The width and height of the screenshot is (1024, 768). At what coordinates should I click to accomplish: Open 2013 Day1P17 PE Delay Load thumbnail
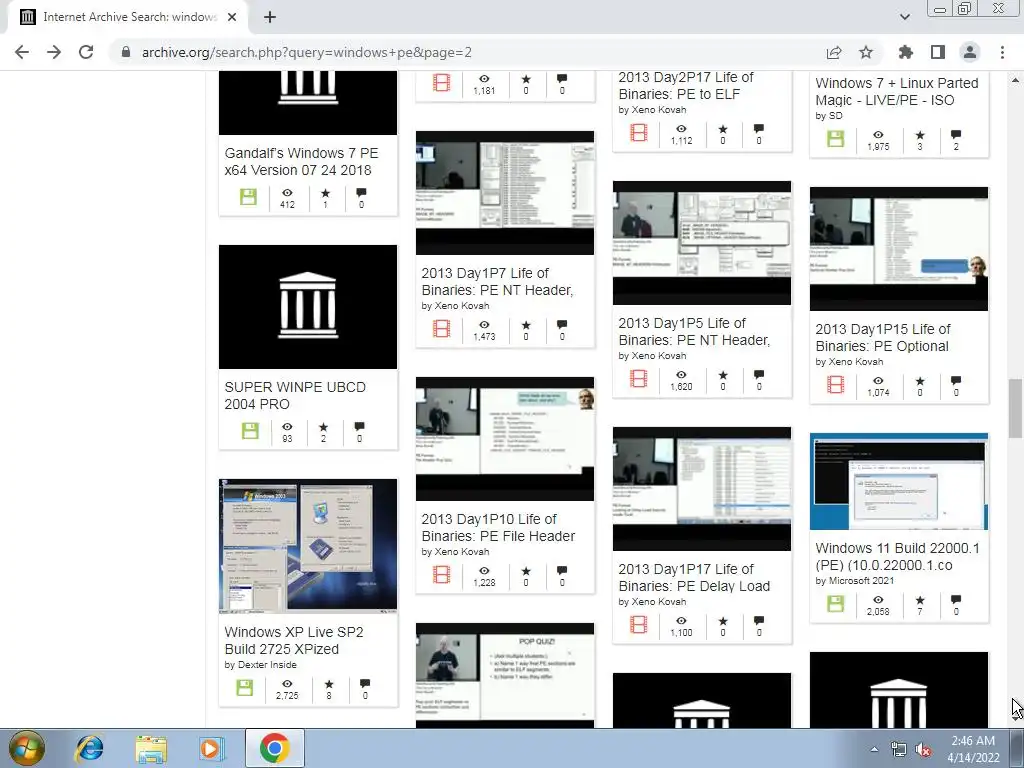(702, 489)
